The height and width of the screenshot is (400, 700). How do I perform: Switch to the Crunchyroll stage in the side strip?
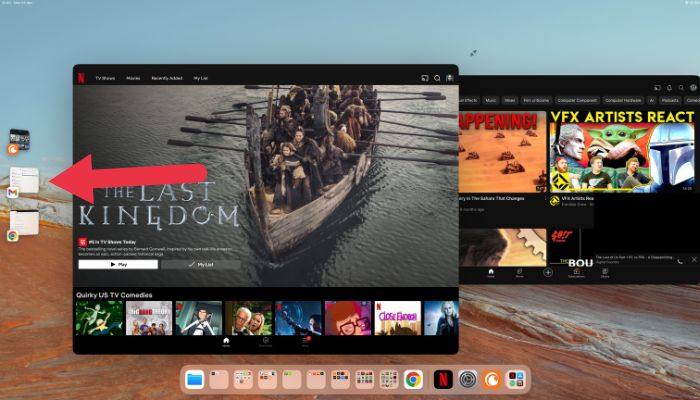click(19, 142)
